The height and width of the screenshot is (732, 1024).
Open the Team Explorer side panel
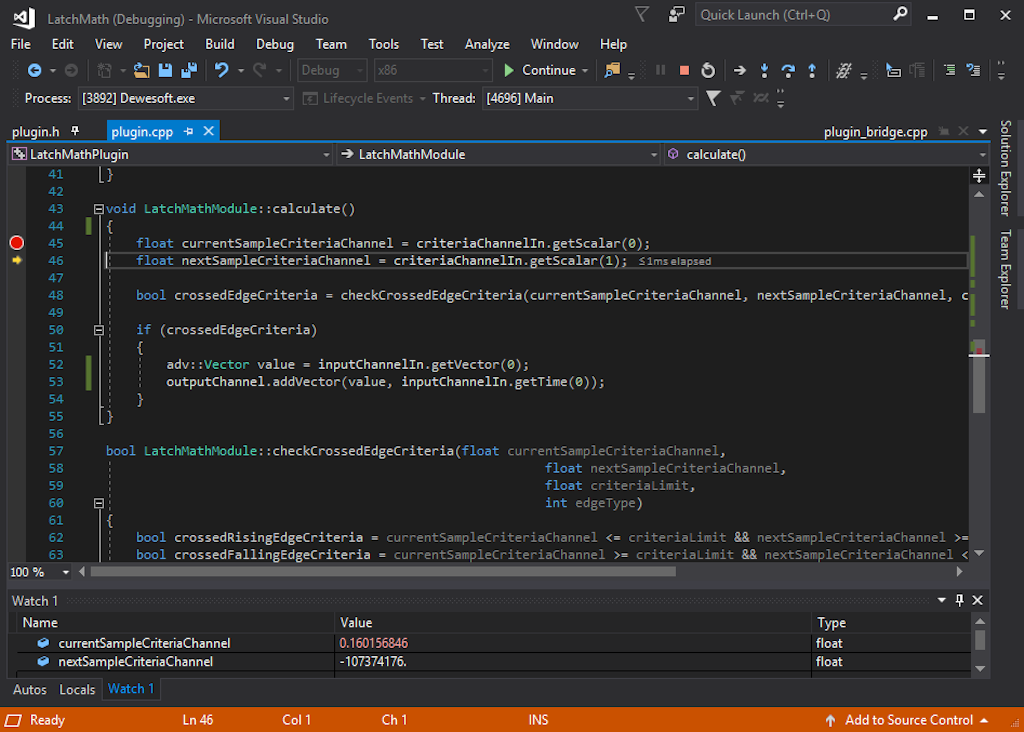1006,268
